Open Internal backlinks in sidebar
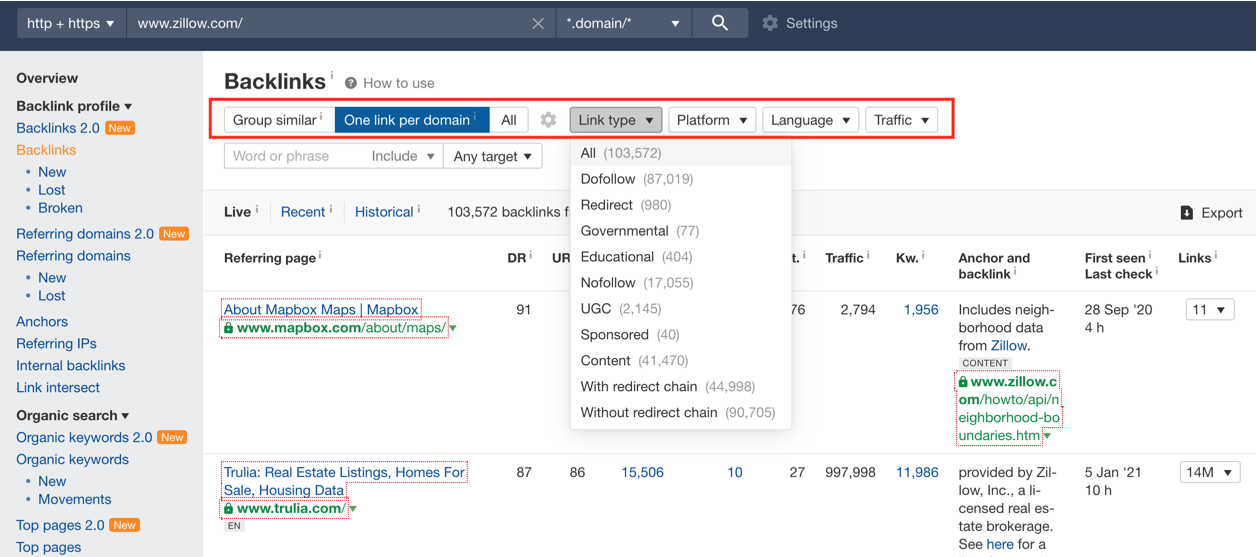This screenshot has width=1257, height=557. coord(71,366)
